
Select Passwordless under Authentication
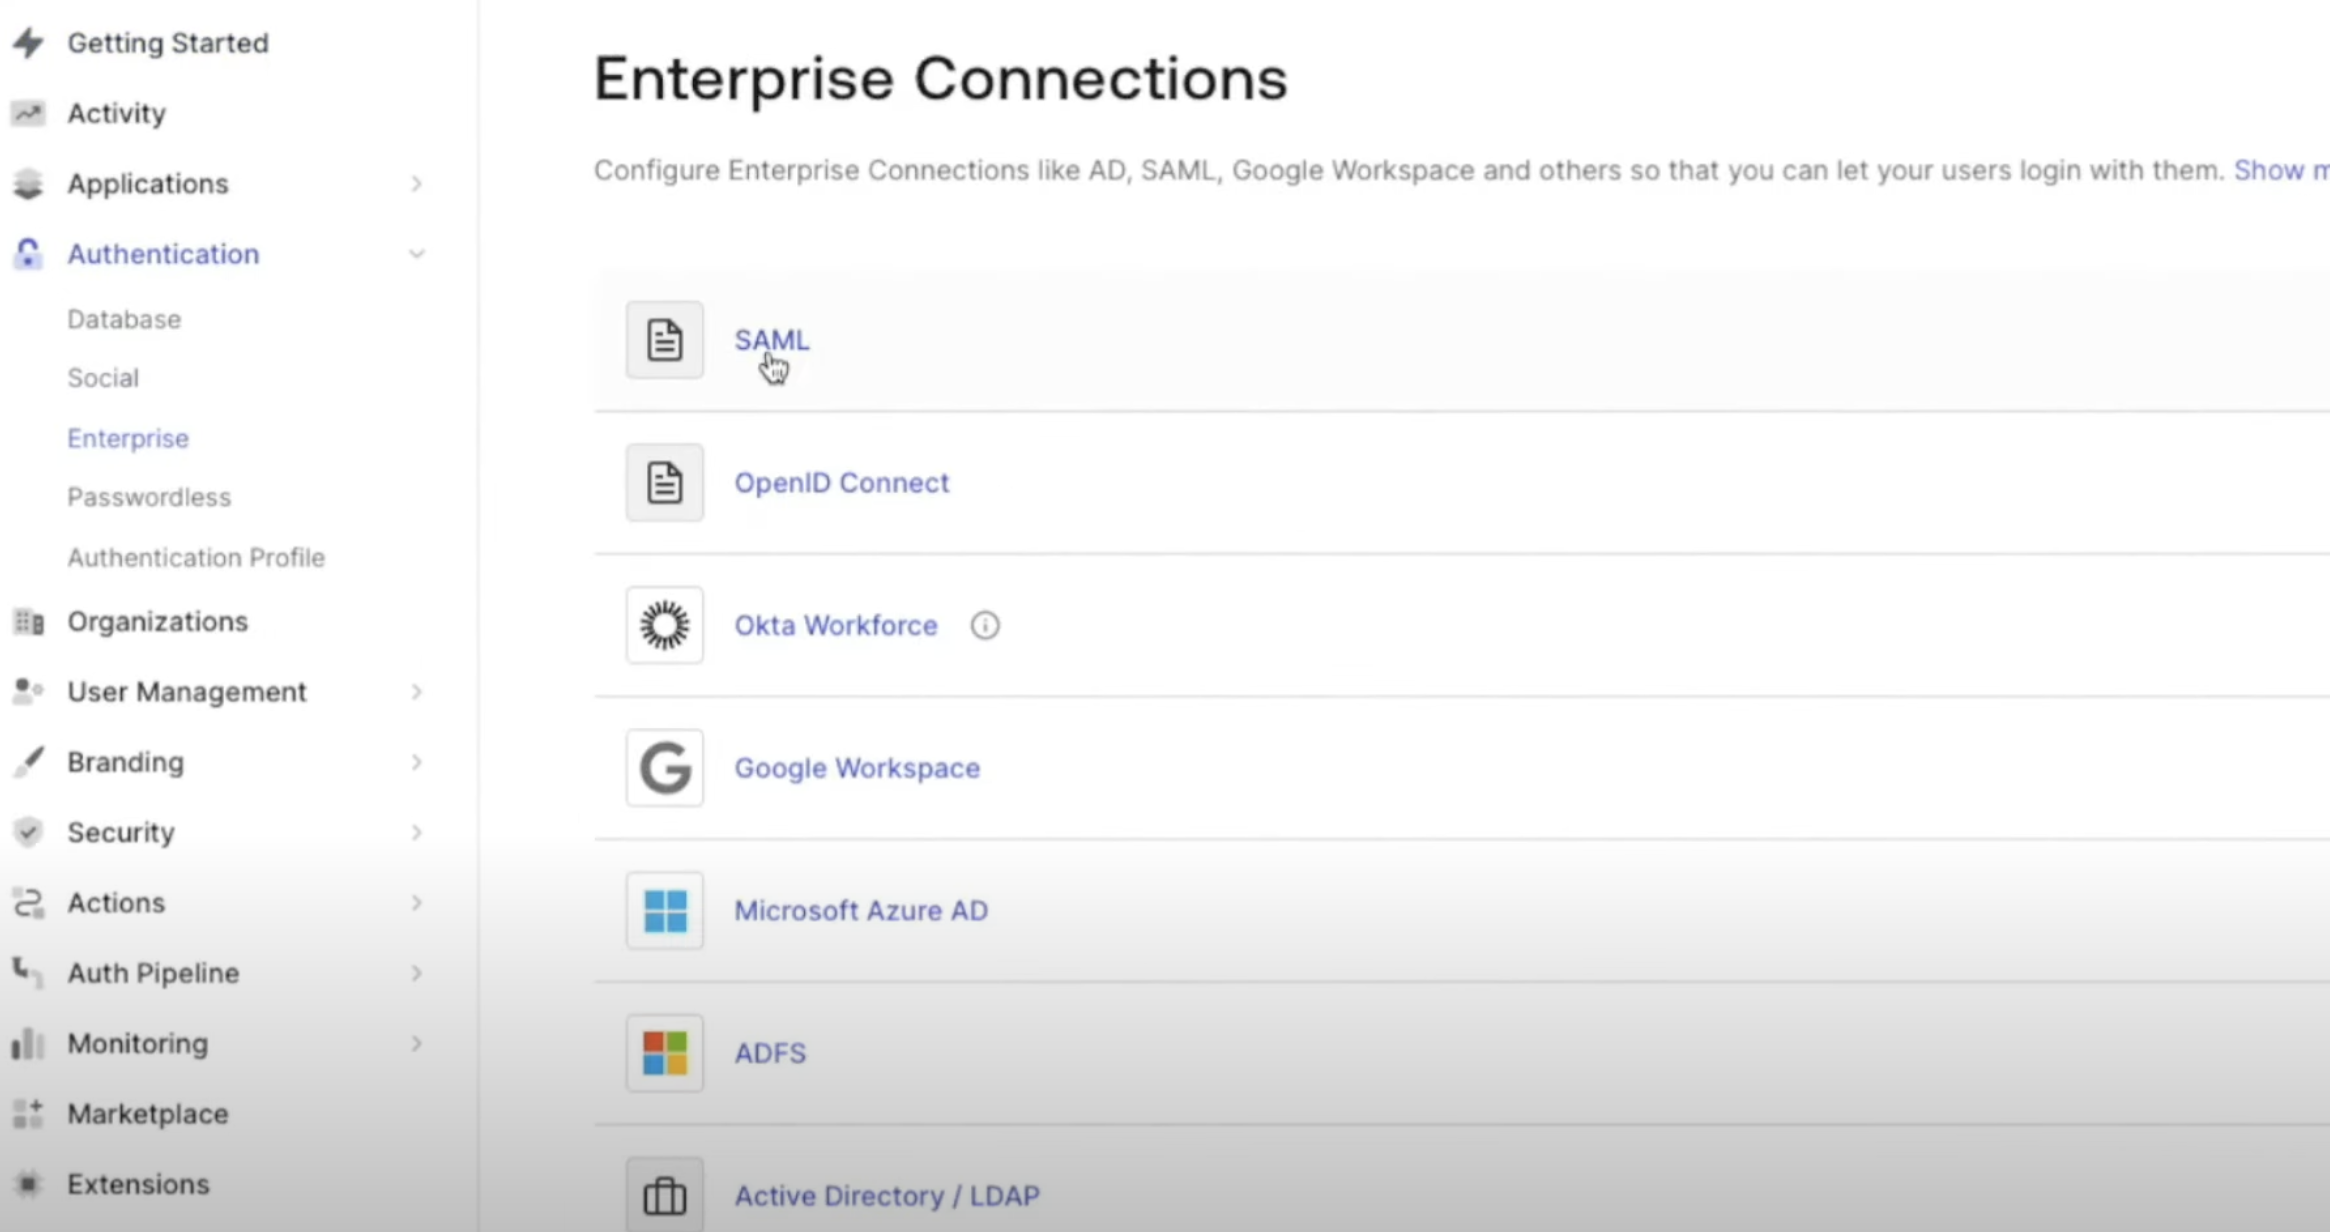coord(149,497)
